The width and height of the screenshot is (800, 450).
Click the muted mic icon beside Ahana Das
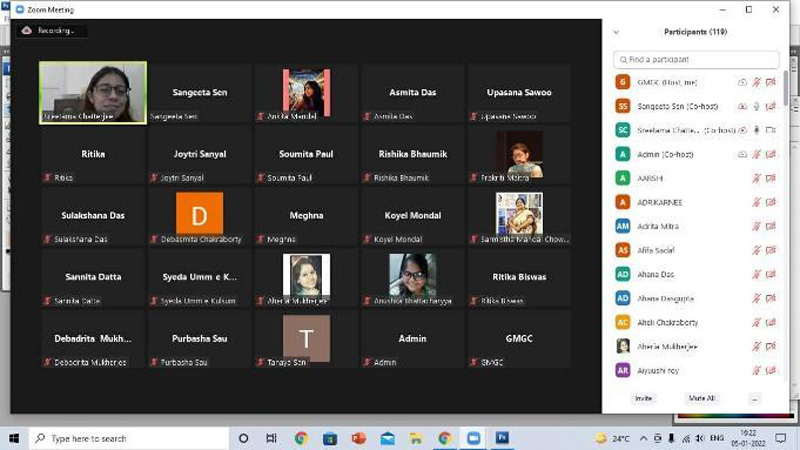(x=756, y=274)
